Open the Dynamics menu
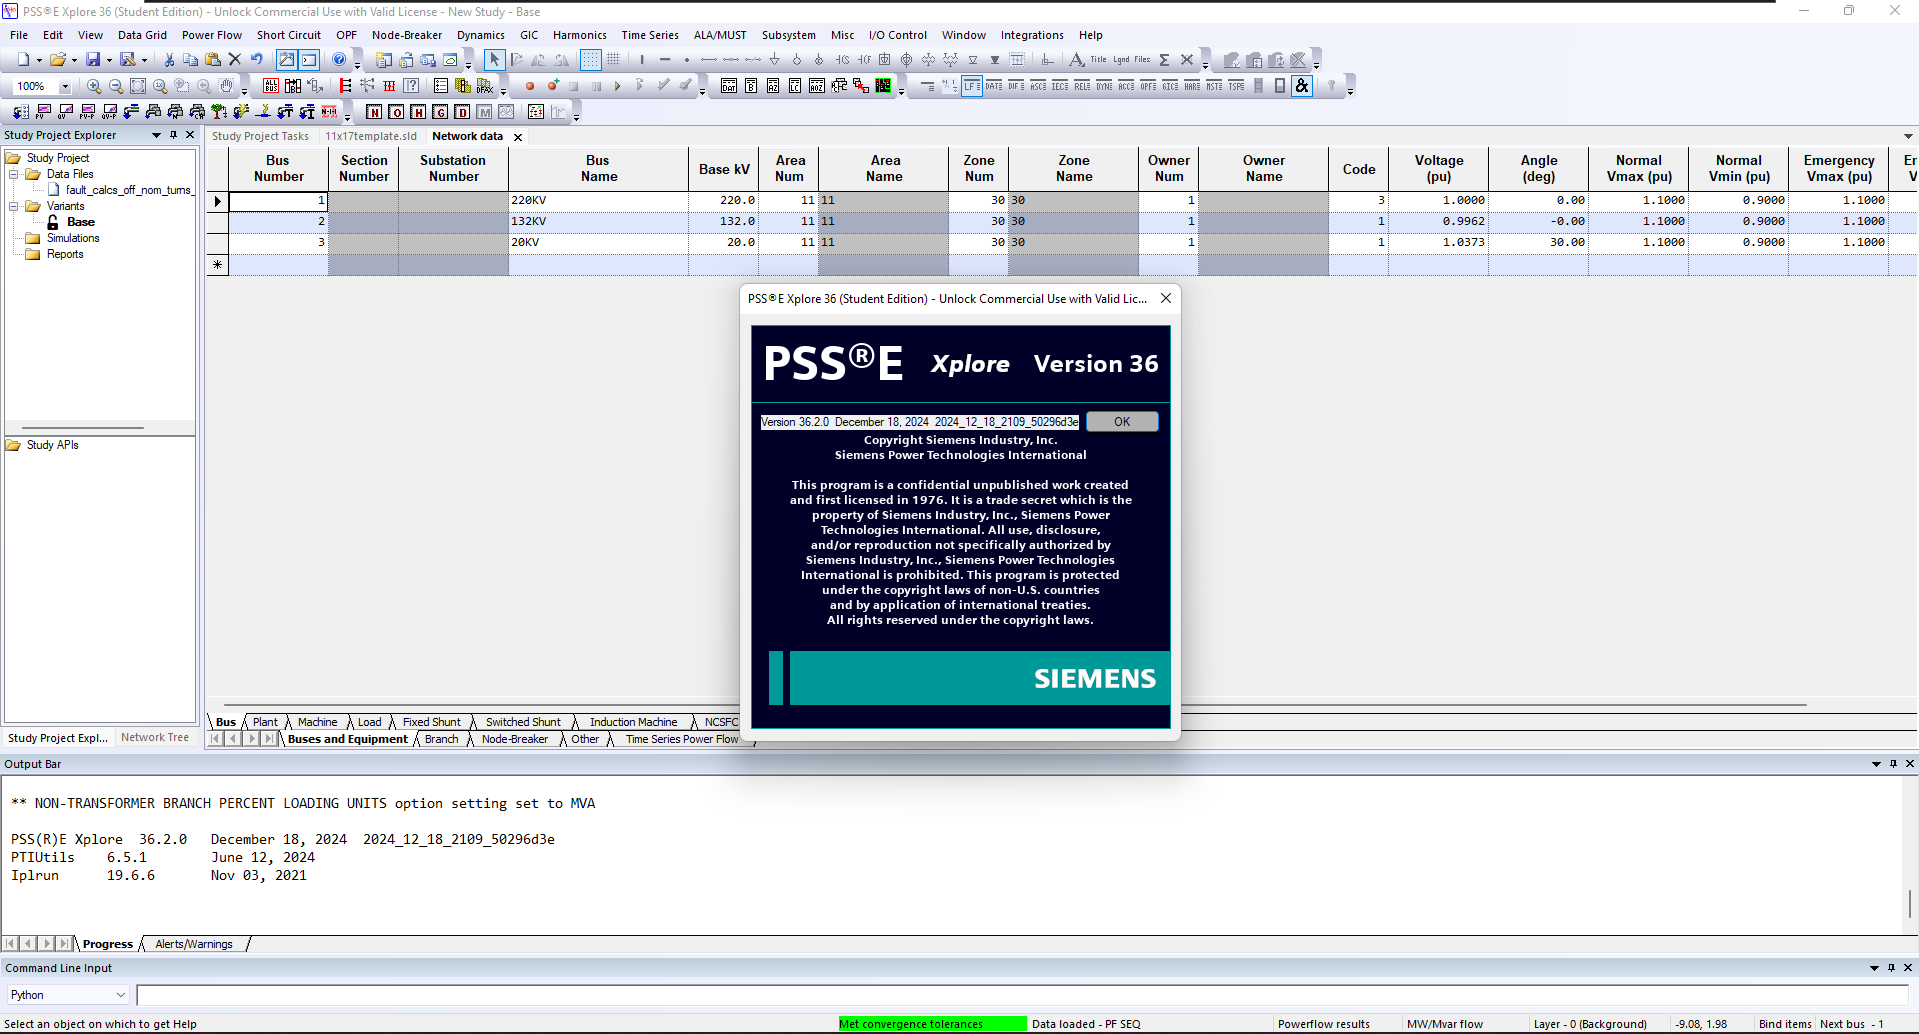This screenshot has height=1034, width=1919. (x=481, y=35)
